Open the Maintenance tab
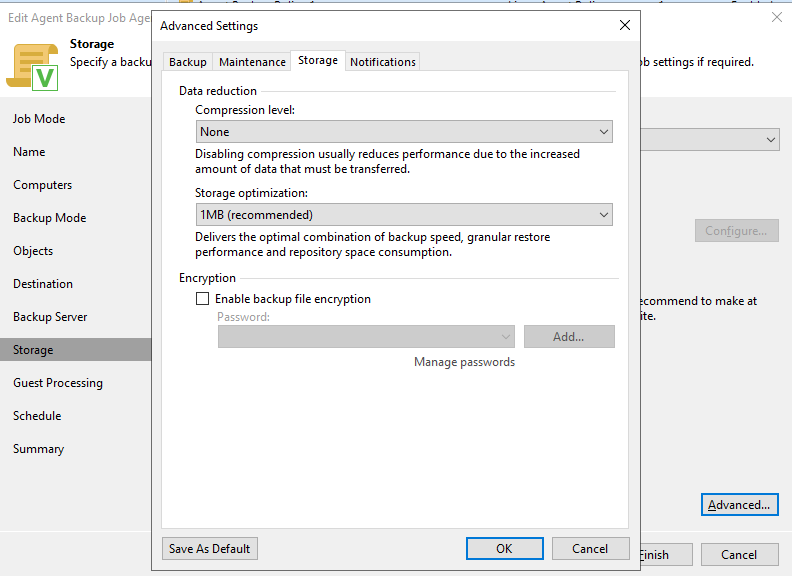Viewport: 792px width, 576px height. point(252,62)
